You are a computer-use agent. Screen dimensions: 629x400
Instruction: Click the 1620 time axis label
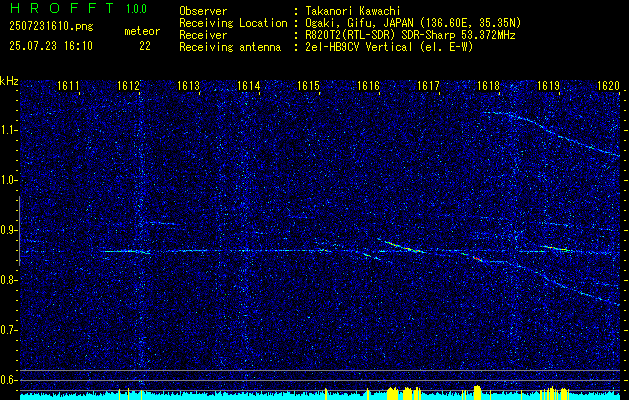[x=608, y=85]
